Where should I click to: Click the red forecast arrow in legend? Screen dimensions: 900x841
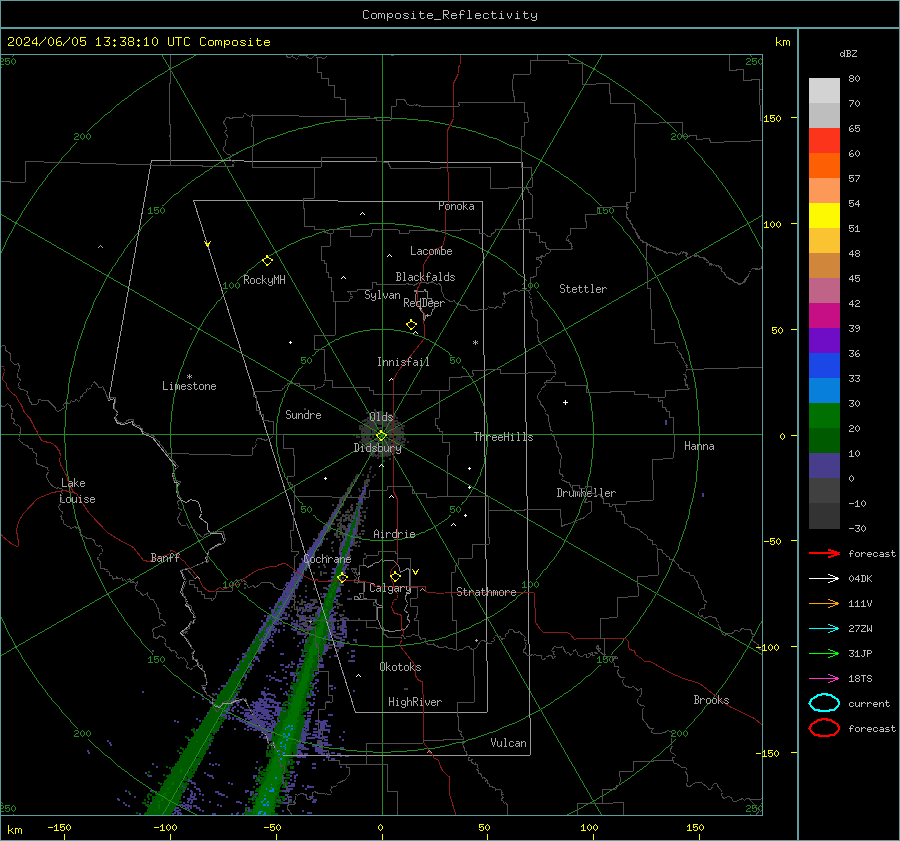[x=824, y=553]
